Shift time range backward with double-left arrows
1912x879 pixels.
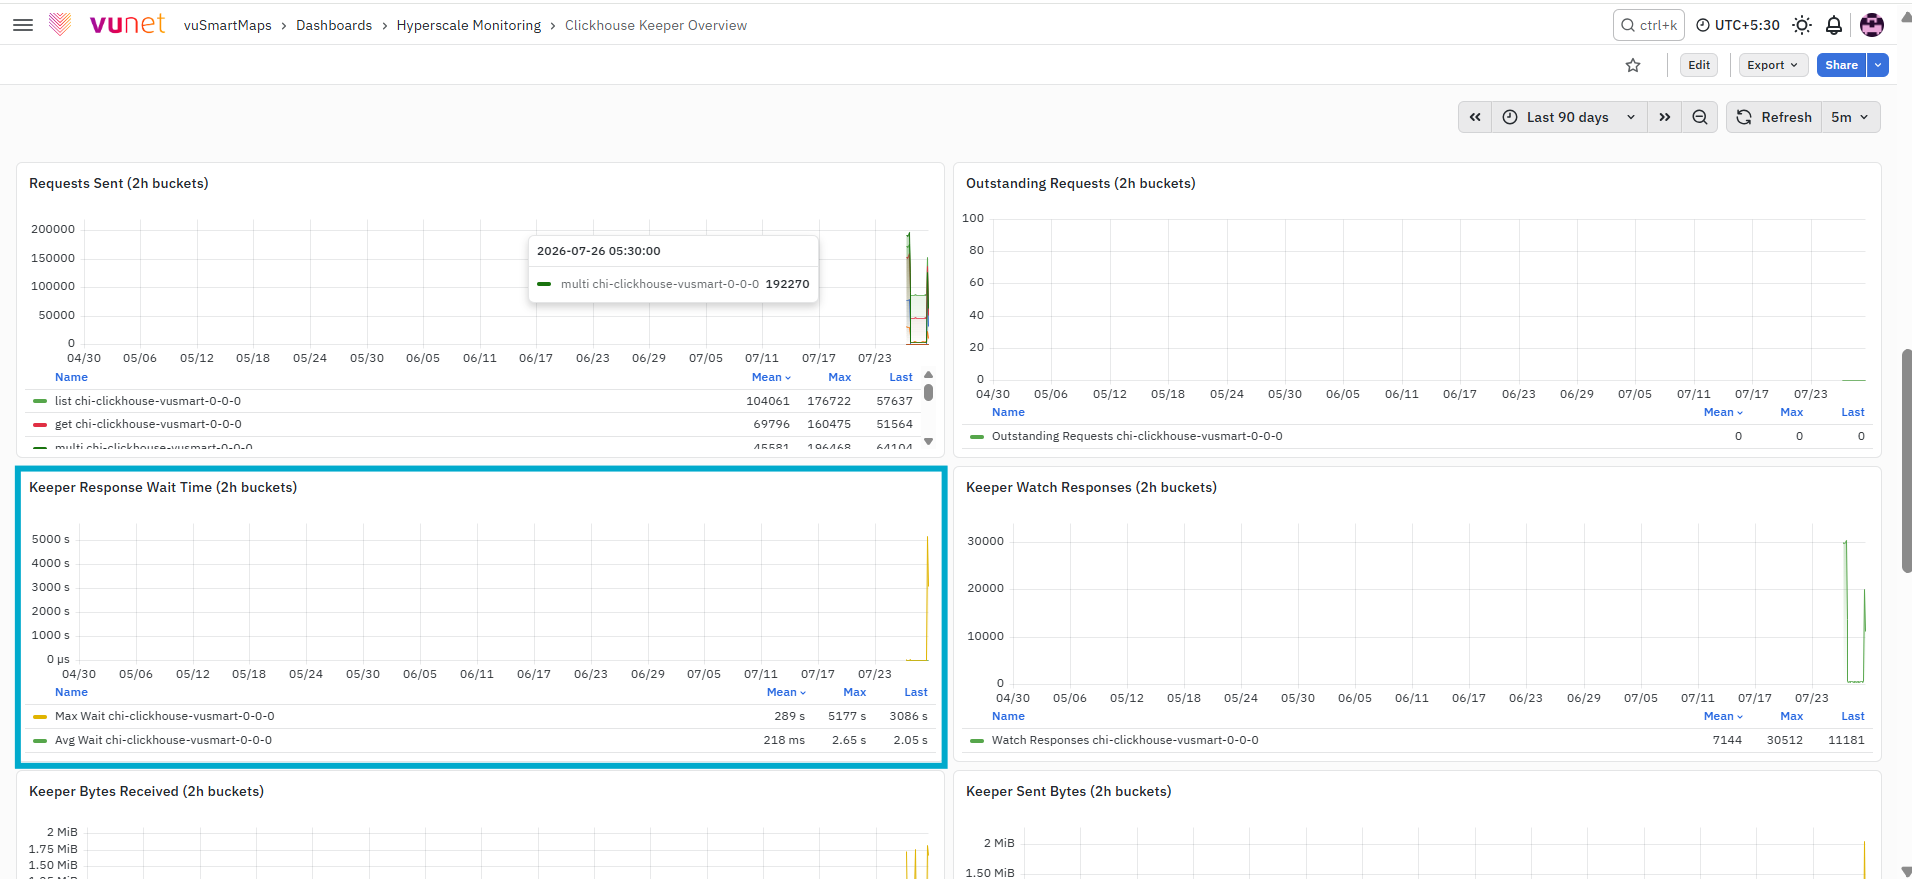coord(1475,117)
